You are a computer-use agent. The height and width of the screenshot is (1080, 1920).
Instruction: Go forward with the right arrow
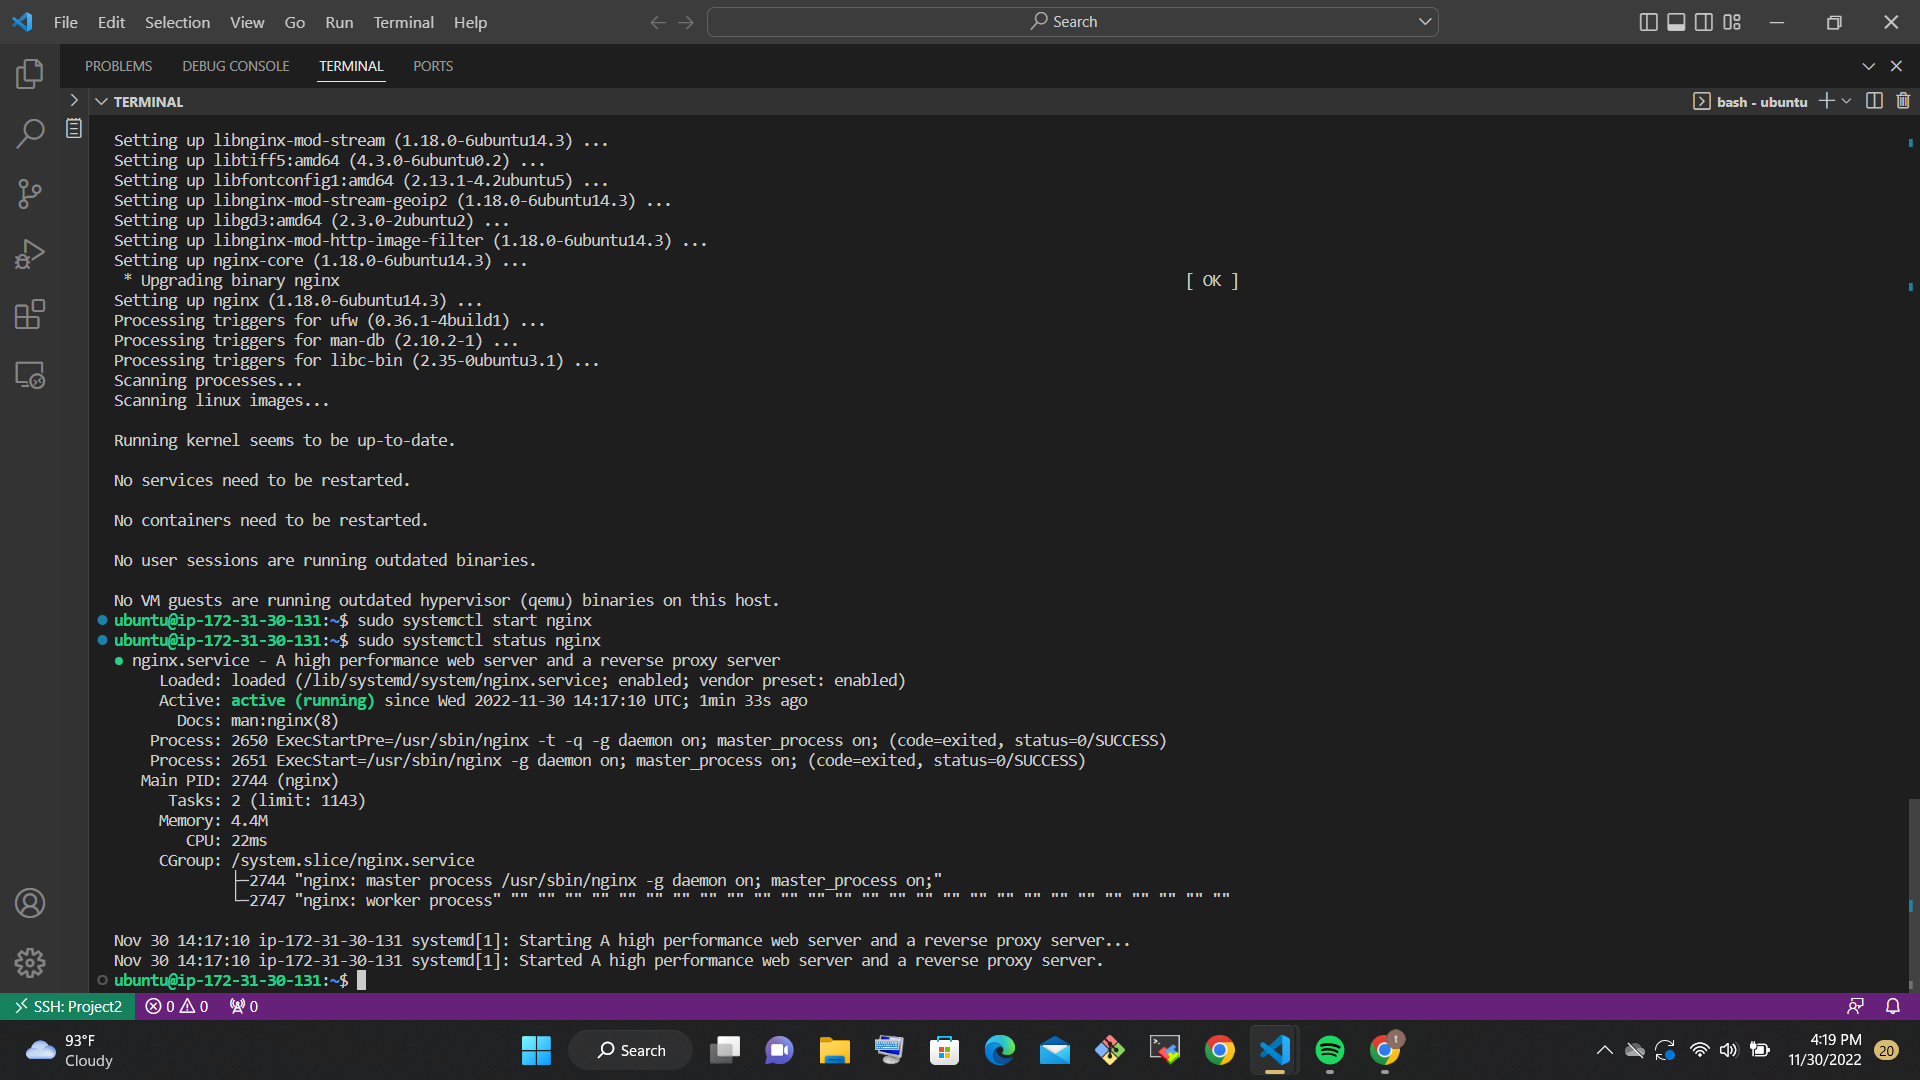pyautogui.click(x=686, y=22)
